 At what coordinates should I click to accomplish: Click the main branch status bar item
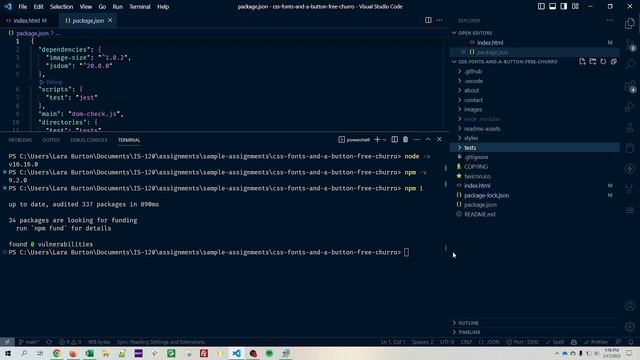(29, 342)
